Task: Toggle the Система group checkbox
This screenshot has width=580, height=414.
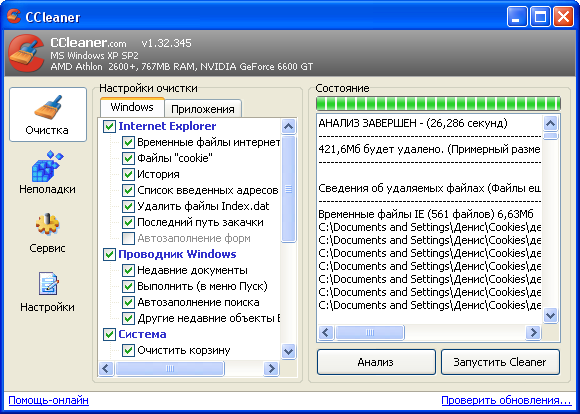Action: click(109, 334)
